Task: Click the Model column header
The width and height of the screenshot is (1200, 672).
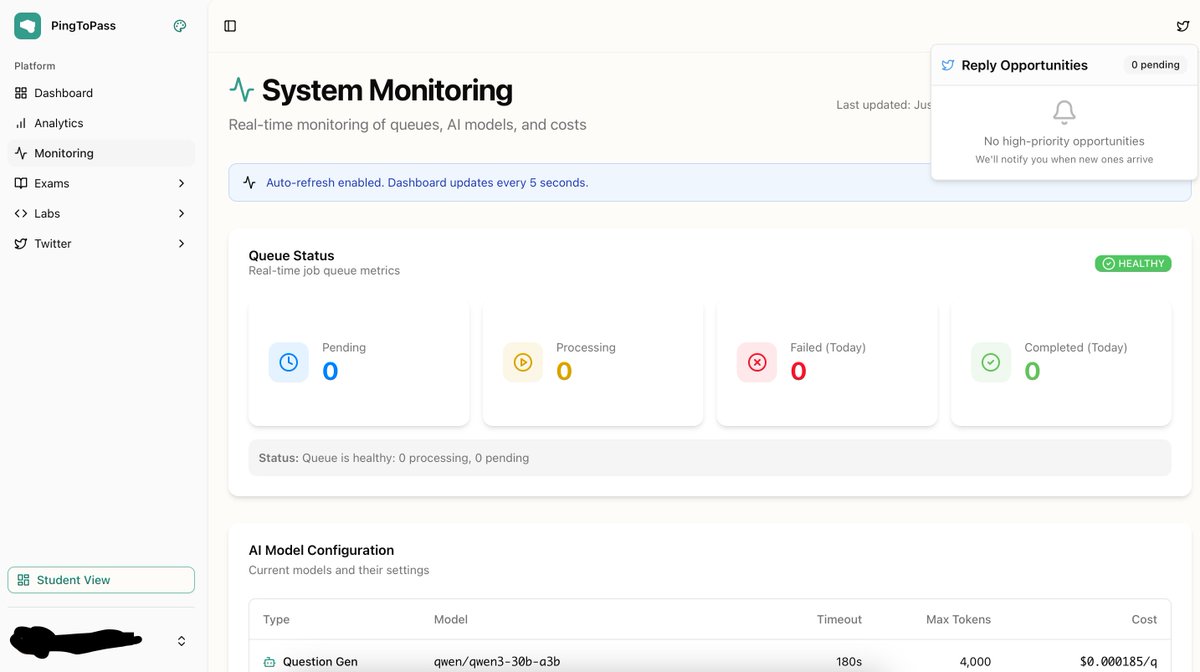Action: click(x=451, y=620)
